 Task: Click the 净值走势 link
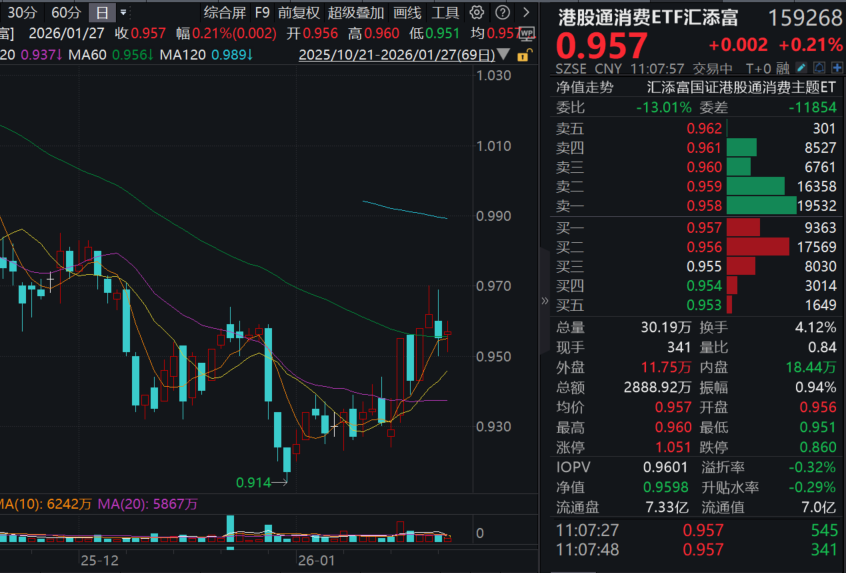click(x=585, y=87)
